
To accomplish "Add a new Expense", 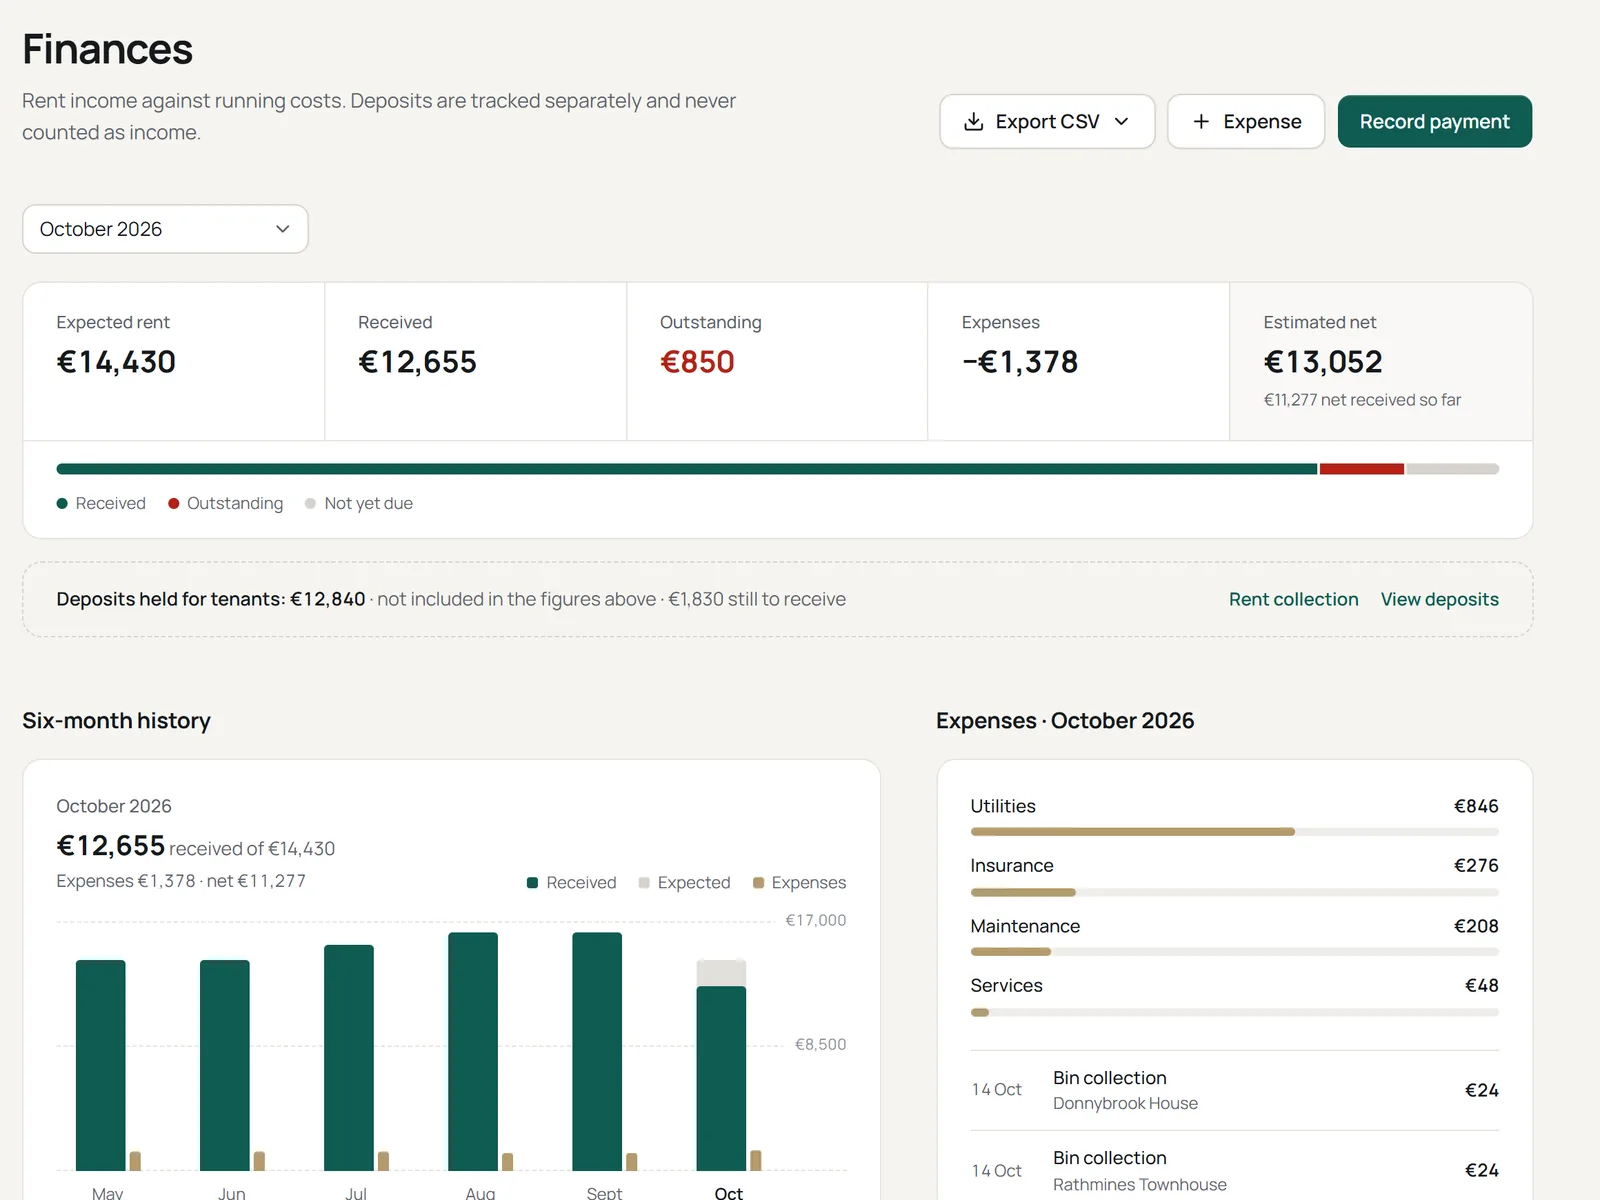I will pyautogui.click(x=1246, y=122).
